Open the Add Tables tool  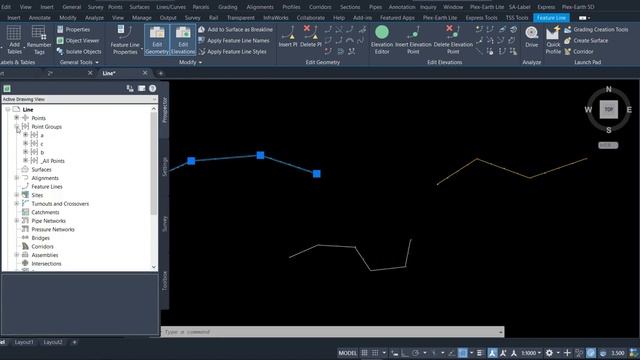(x=14, y=39)
